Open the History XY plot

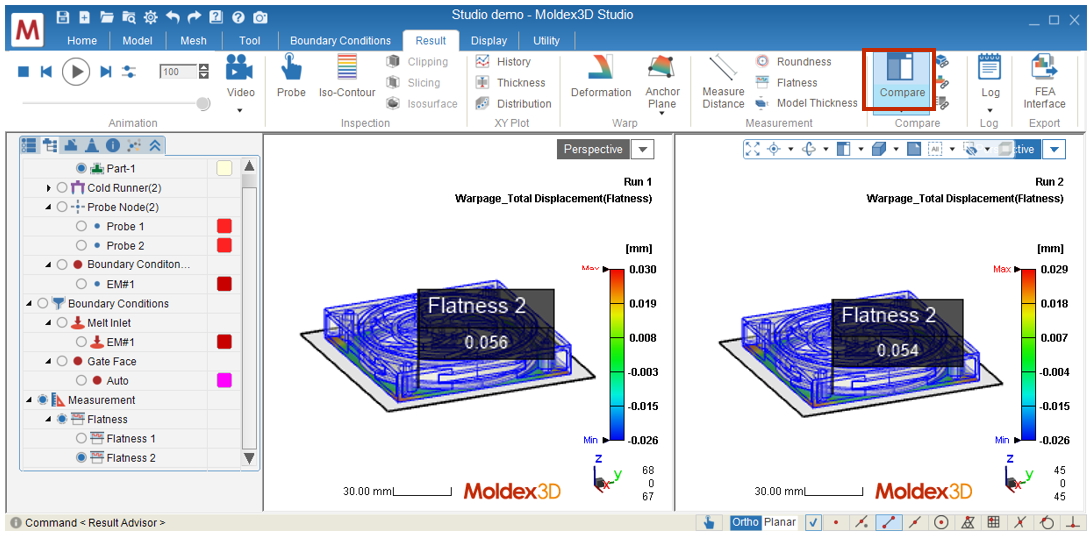coord(504,61)
